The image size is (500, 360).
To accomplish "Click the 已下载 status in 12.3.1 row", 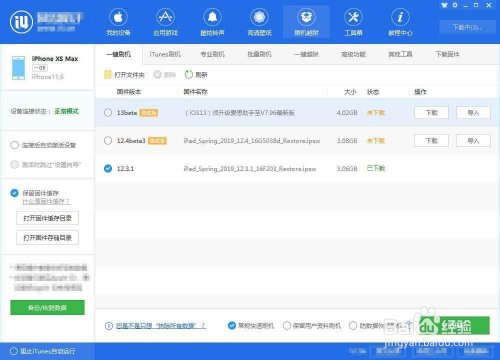I will pos(376,168).
